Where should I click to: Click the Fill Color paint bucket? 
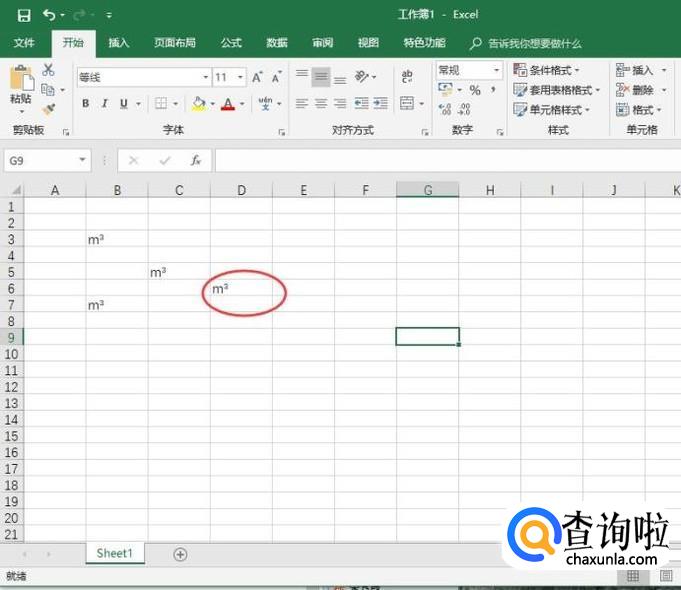tap(199, 103)
